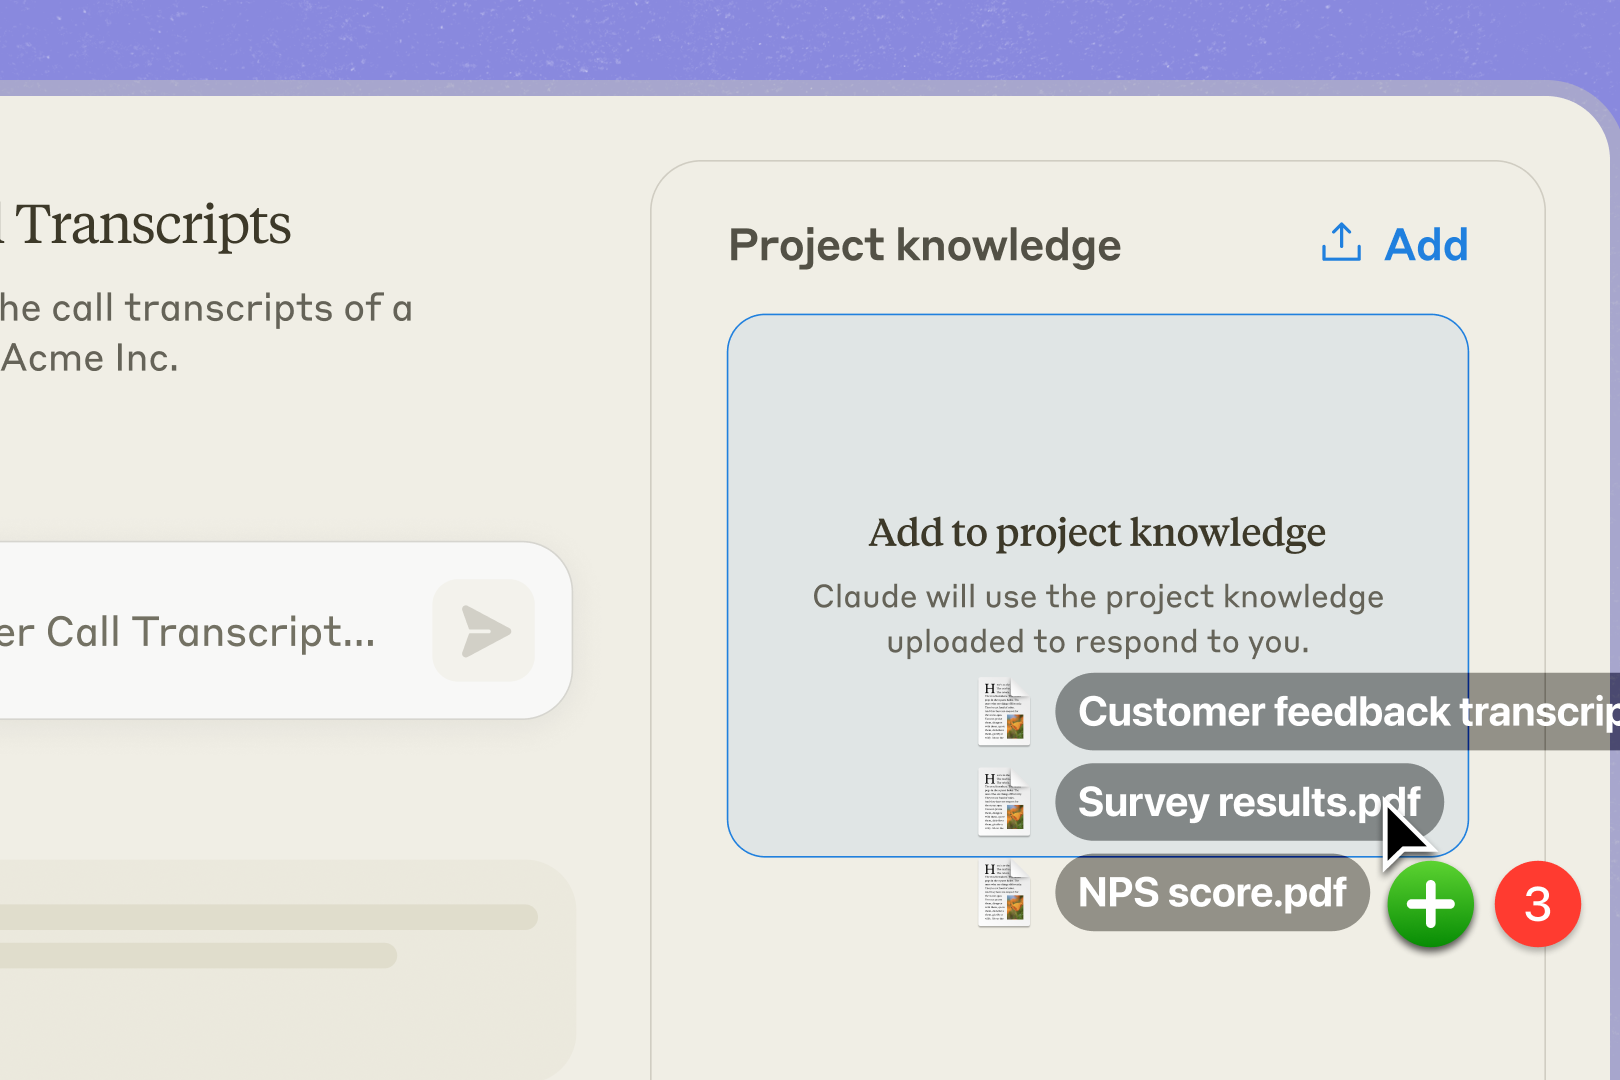Image resolution: width=1620 pixels, height=1080 pixels.
Task: Click the document icon beside NPS score.pdf
Action: tap(1003, 893)
